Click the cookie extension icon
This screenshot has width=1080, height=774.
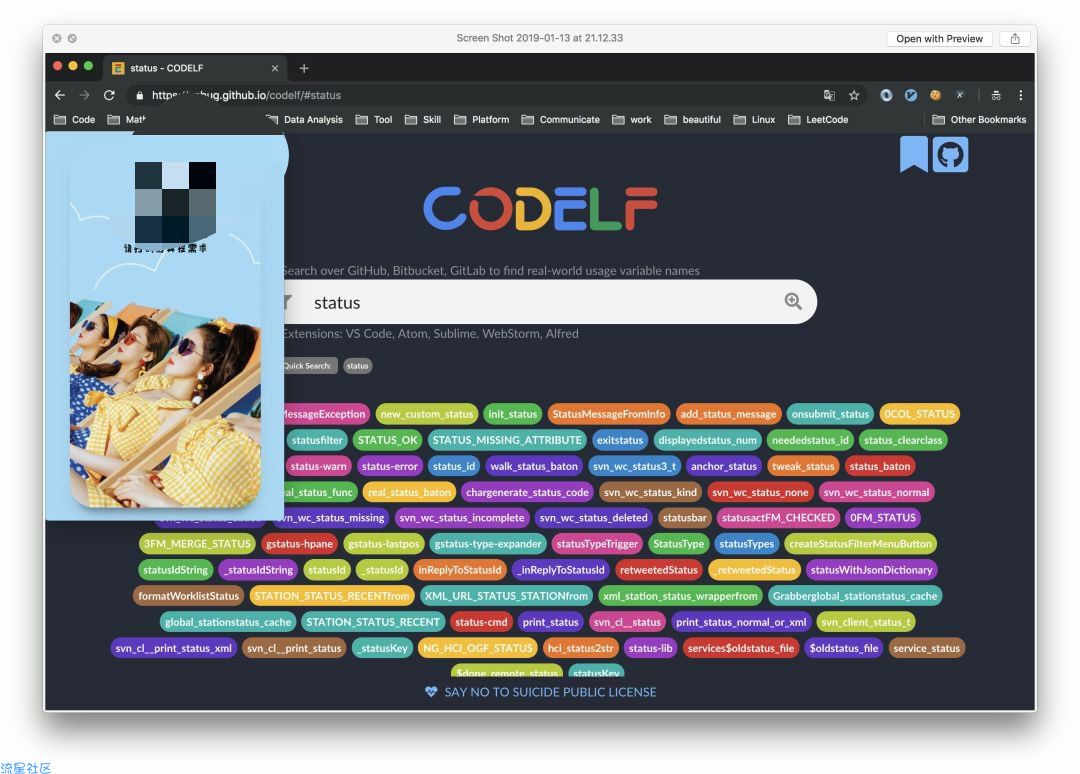click(x=935, y=95)
